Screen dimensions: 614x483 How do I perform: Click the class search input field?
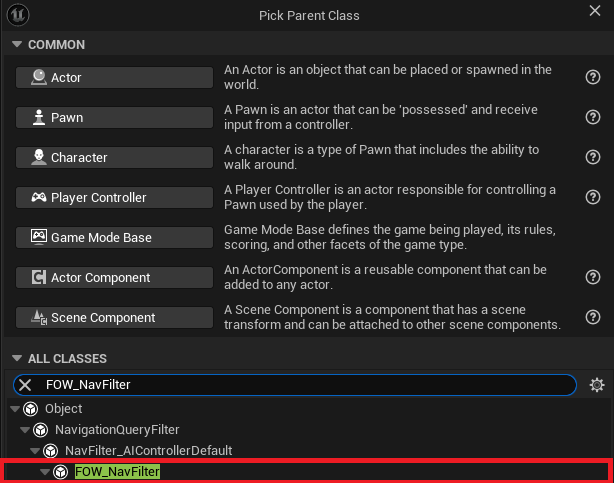pyautogui.click(x=294, y=385)
